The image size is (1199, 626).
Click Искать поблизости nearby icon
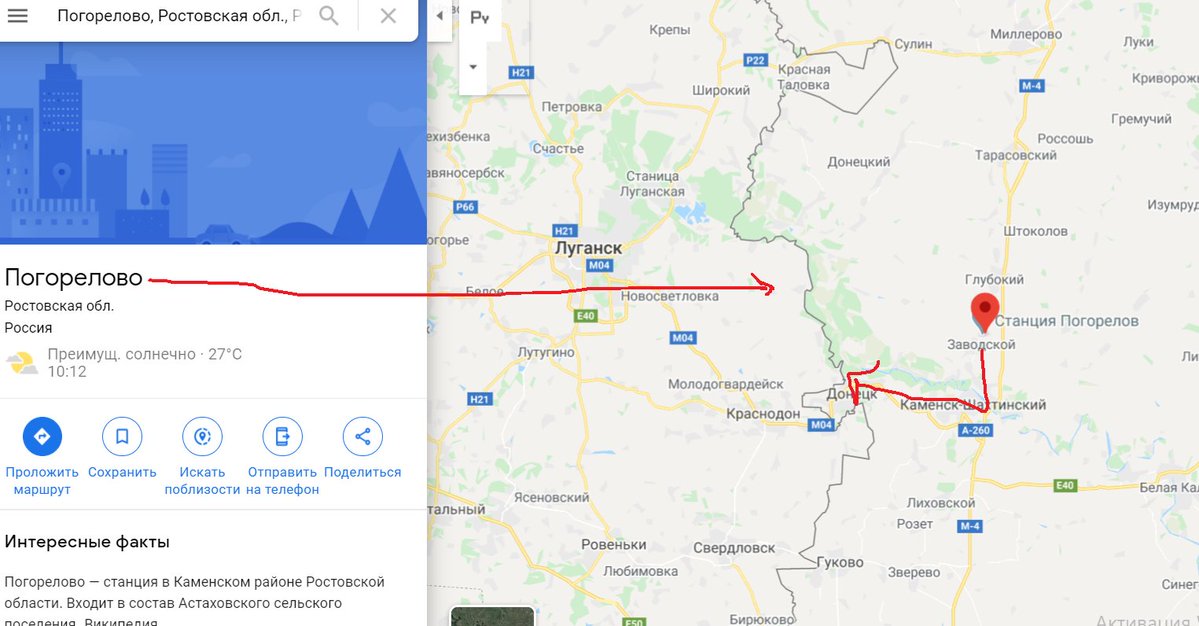pyautogui.click(x=203, y=436)
